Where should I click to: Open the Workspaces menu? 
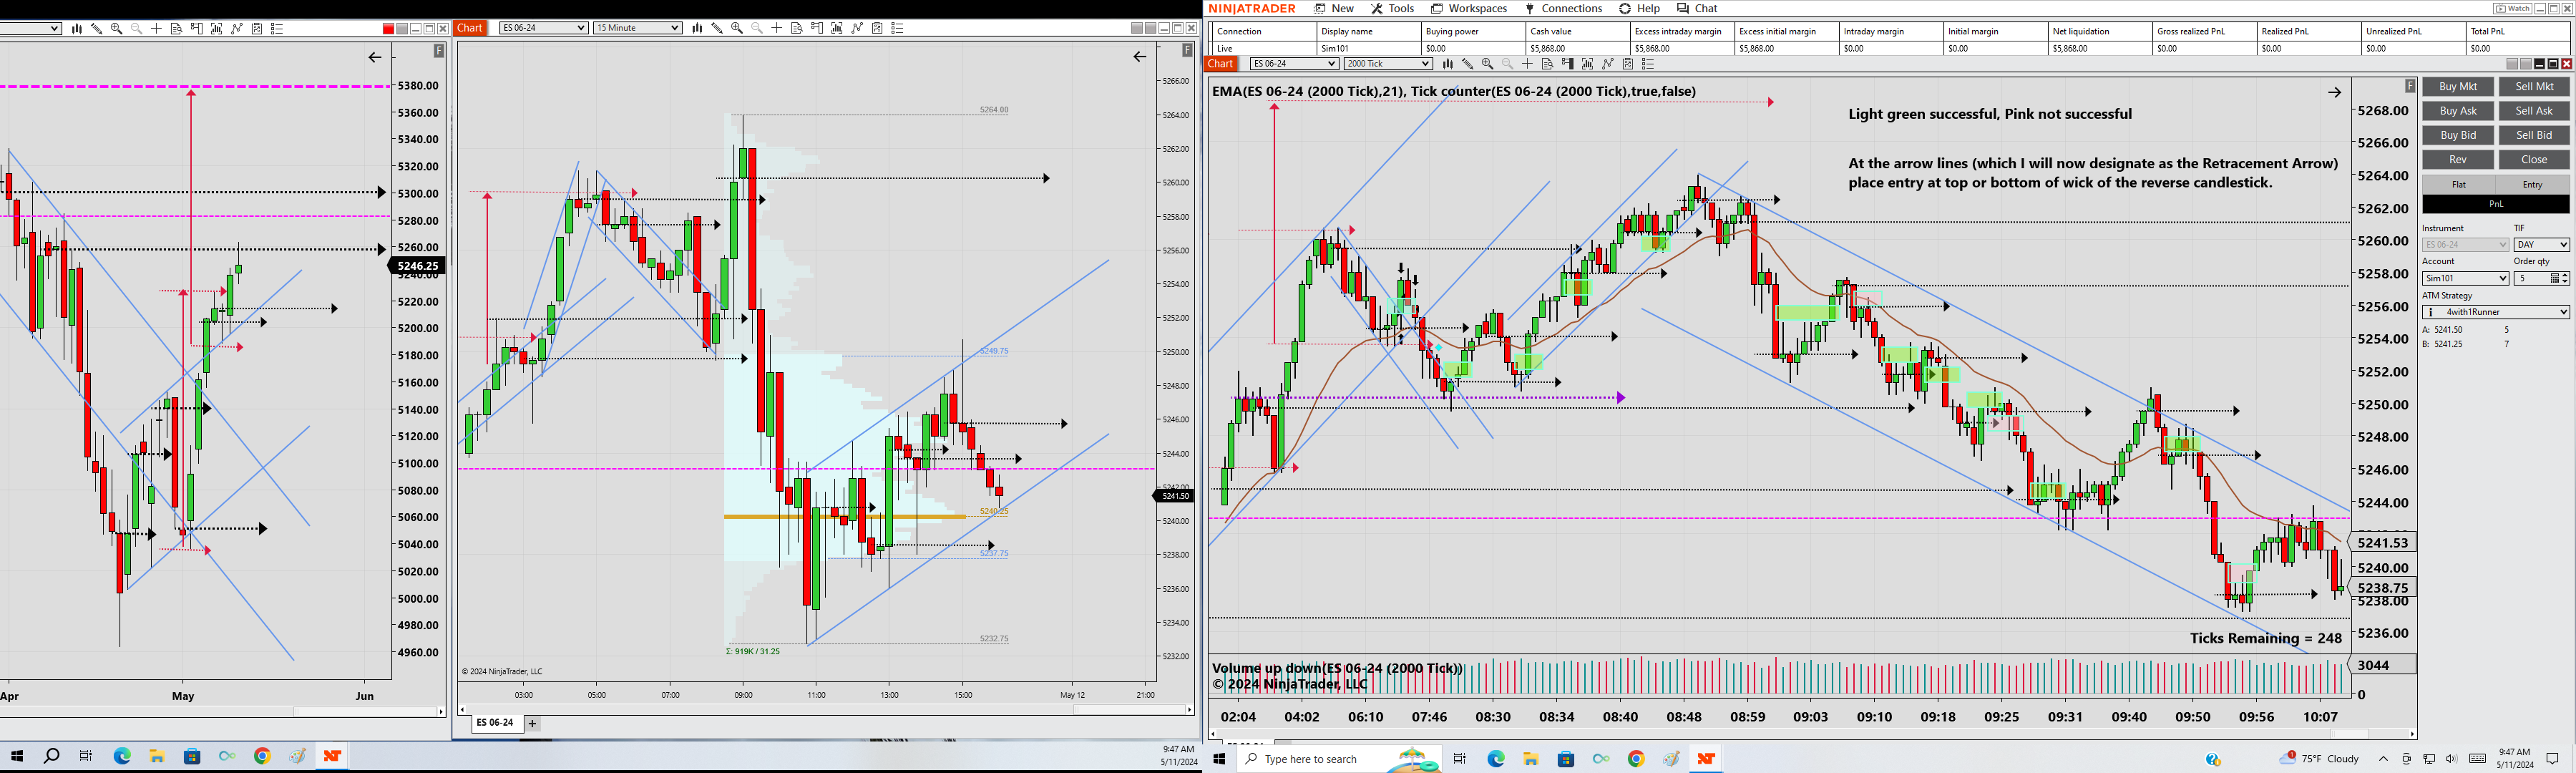pos(1469,9)
